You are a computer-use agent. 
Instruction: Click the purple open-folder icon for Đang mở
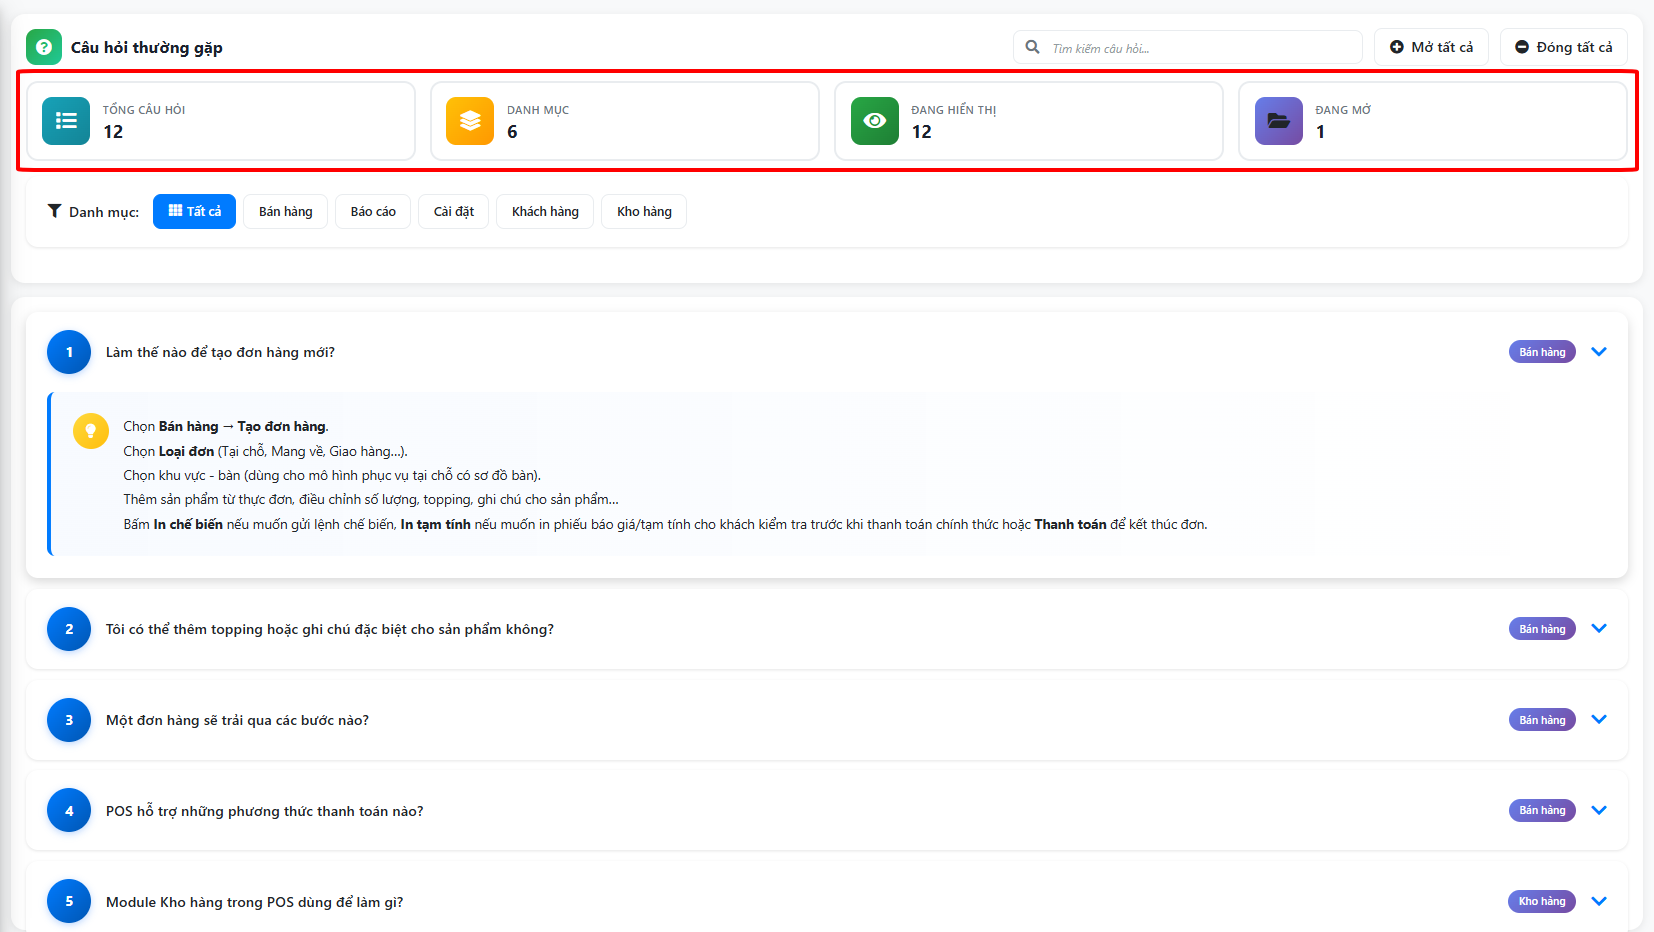(1278, 121)
